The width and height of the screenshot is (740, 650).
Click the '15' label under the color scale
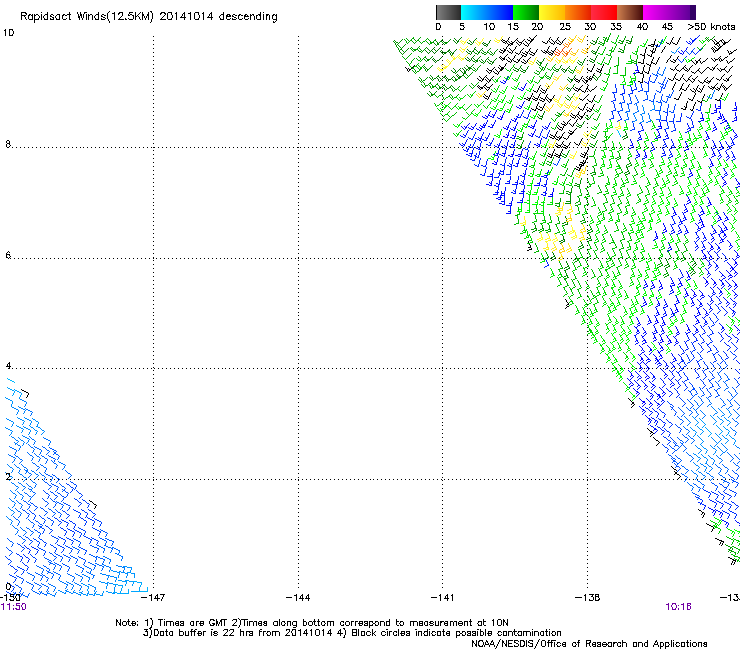click(x=513, y=27)
